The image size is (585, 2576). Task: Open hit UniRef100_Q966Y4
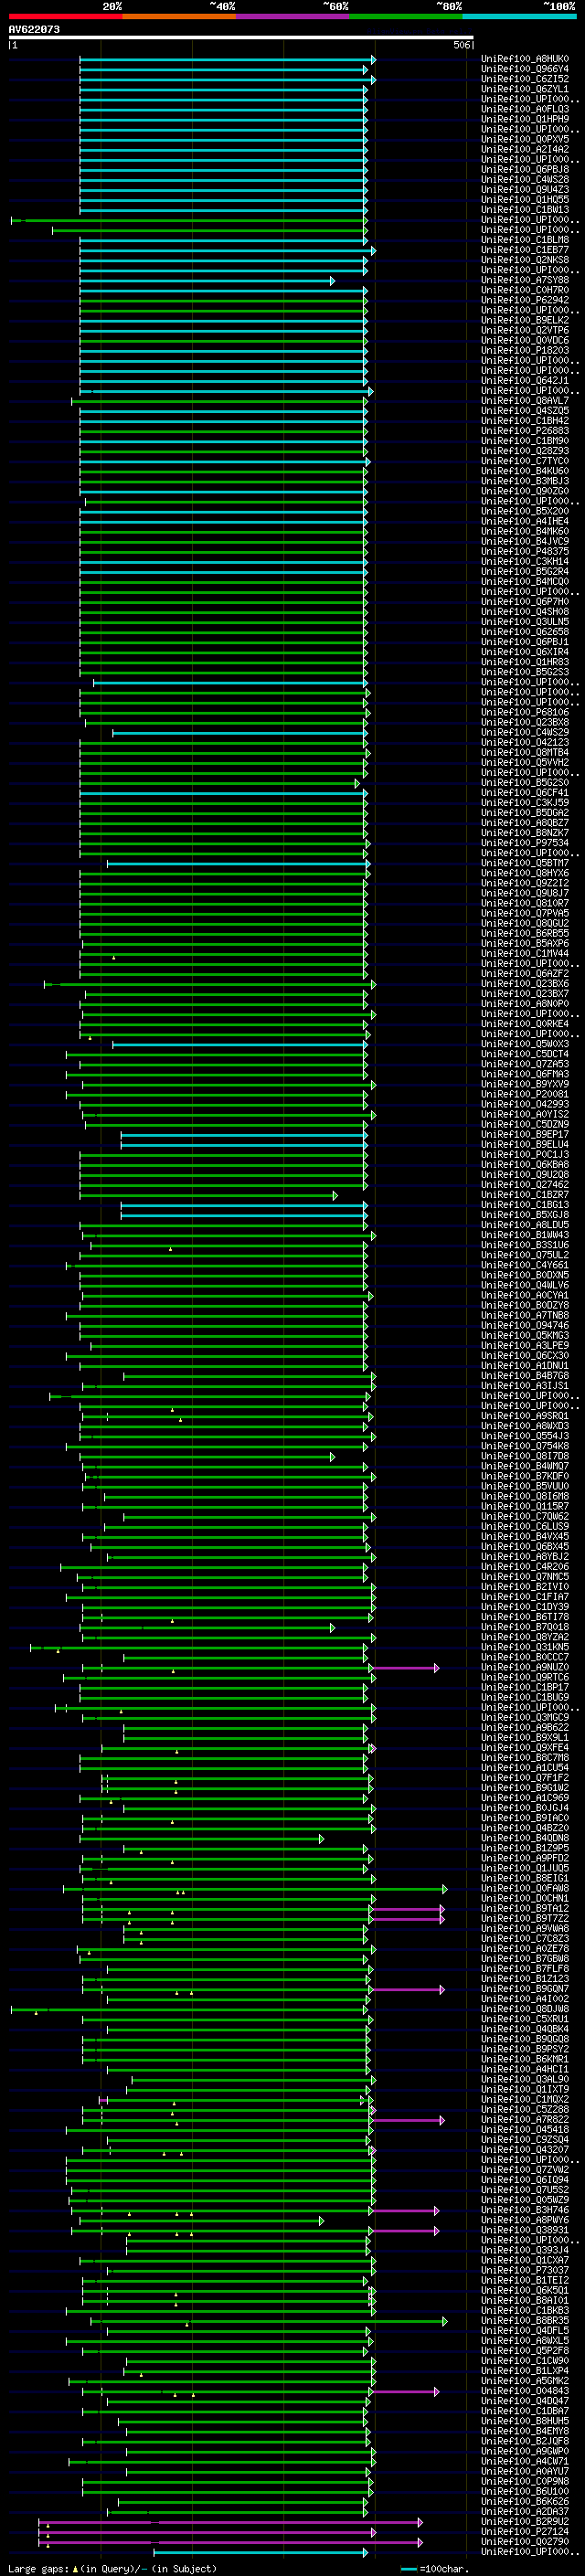click(525, 69)
